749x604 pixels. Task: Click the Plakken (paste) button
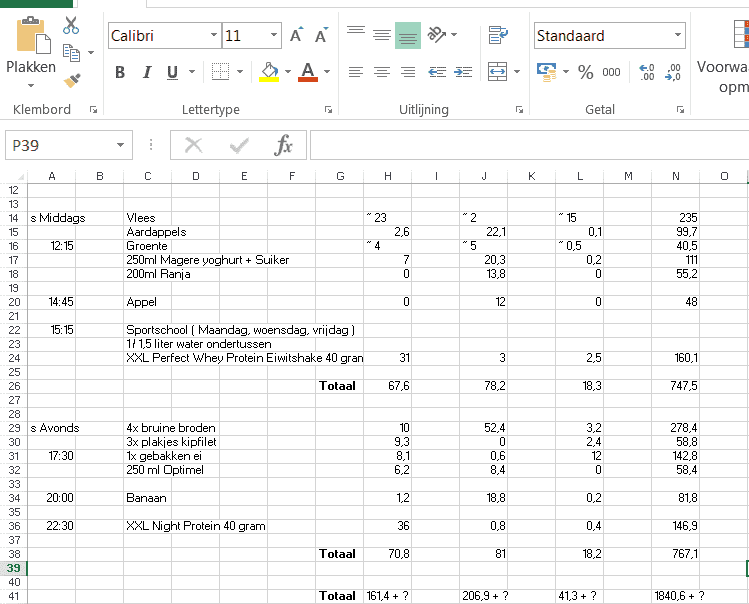pos(31,48)
